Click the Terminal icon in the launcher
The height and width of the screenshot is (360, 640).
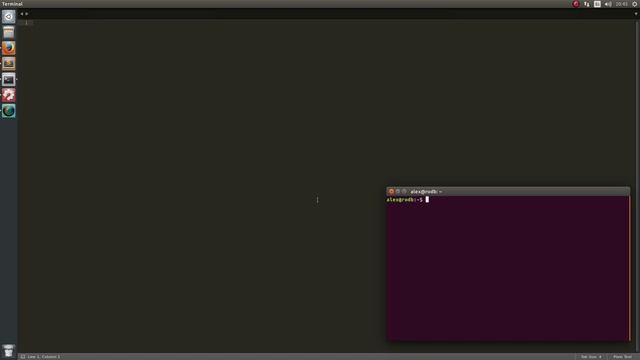click(9, 79)
